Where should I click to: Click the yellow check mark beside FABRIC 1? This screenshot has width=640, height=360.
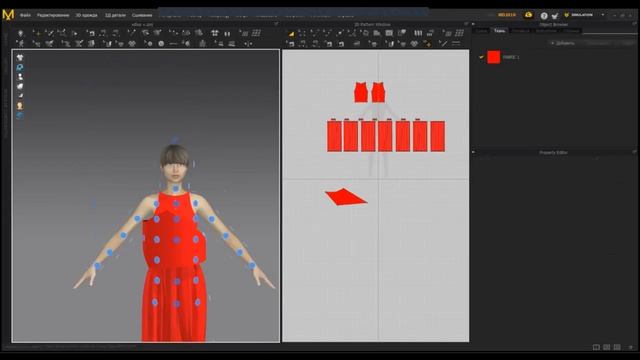coord(481,57)
